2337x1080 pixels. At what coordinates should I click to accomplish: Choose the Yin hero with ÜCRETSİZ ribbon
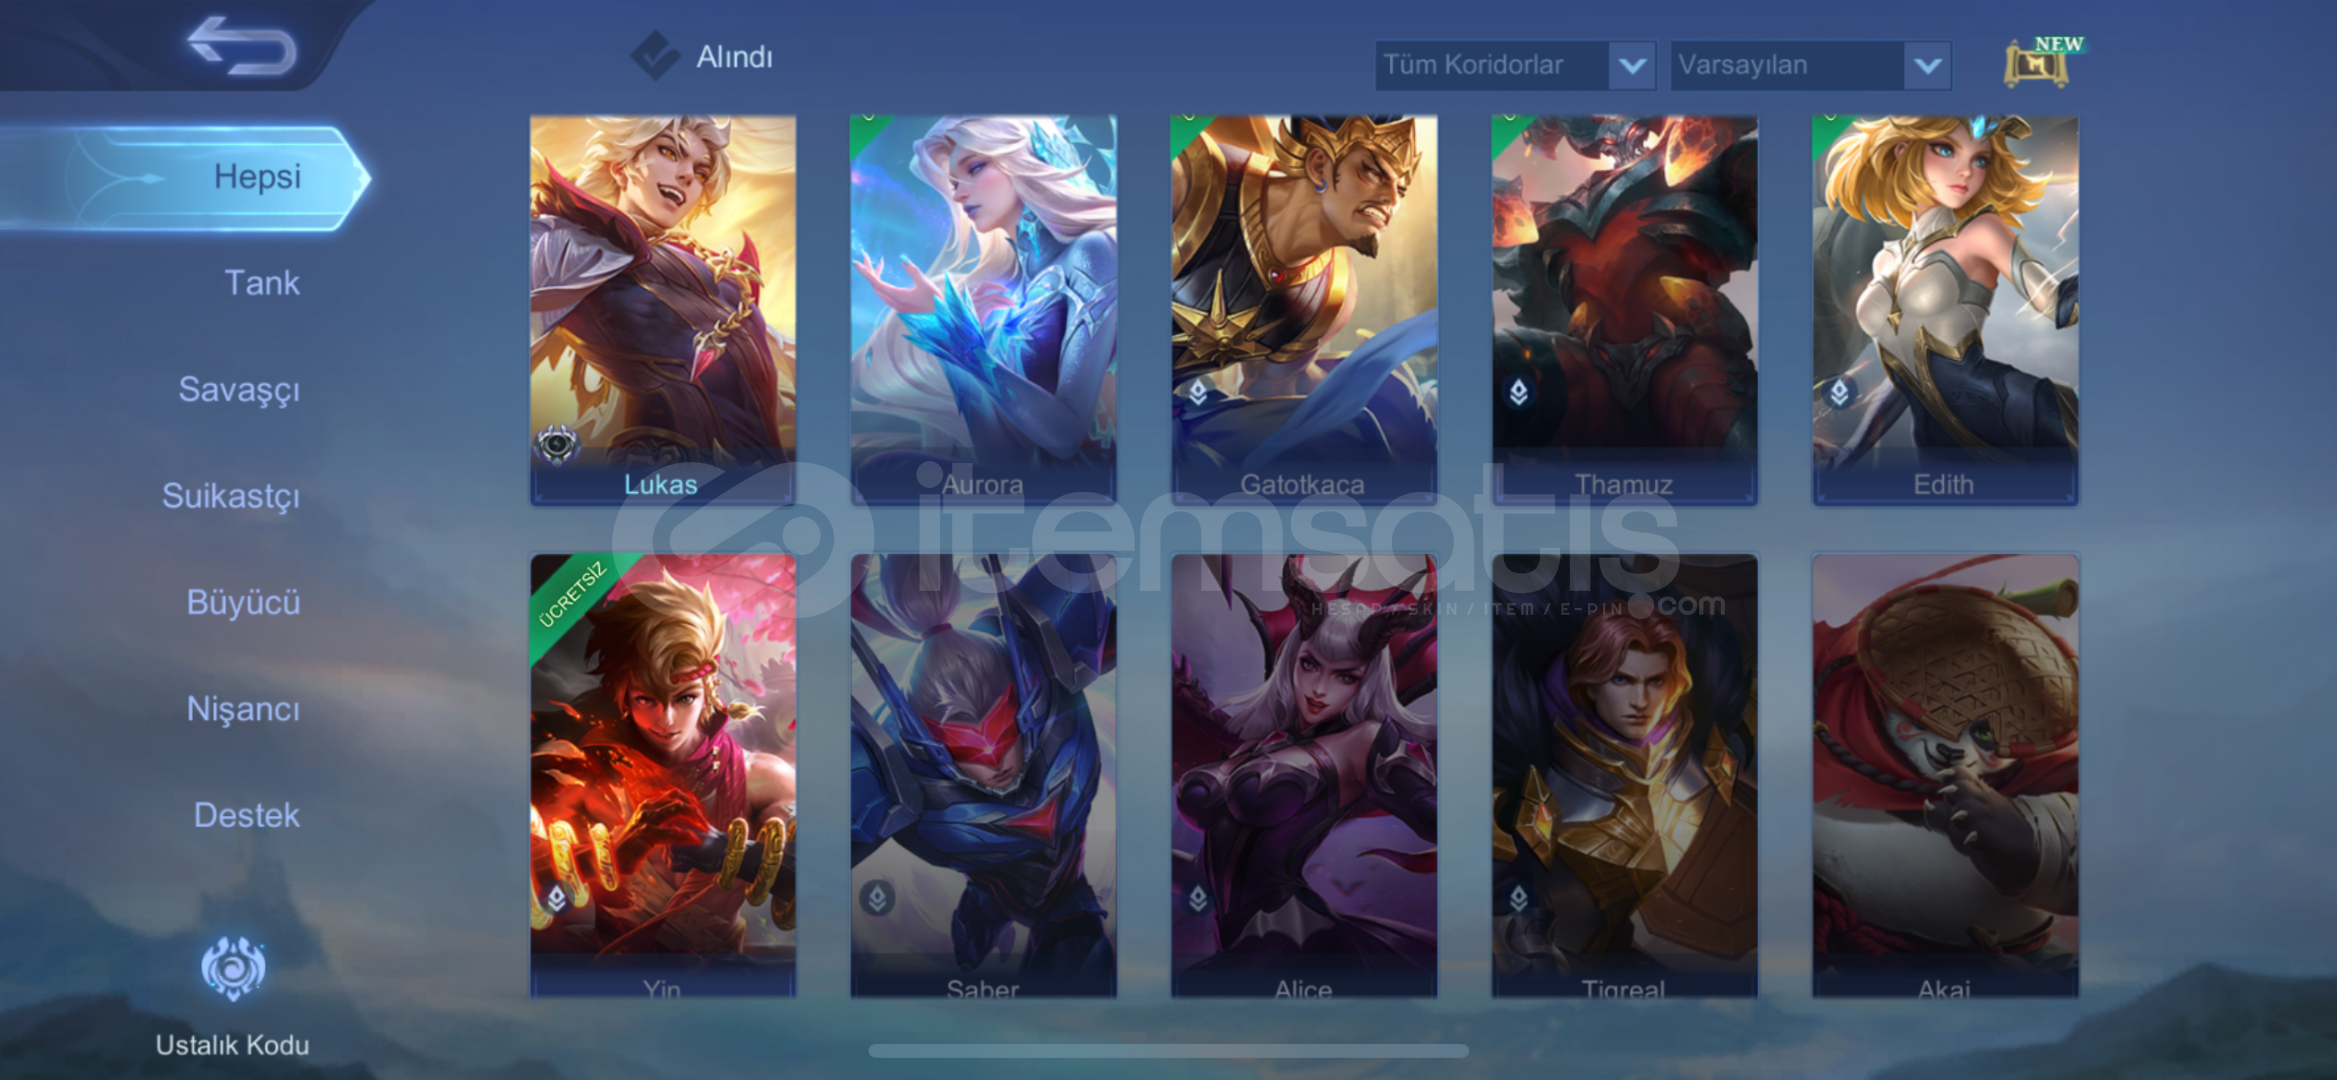[663, 776]
